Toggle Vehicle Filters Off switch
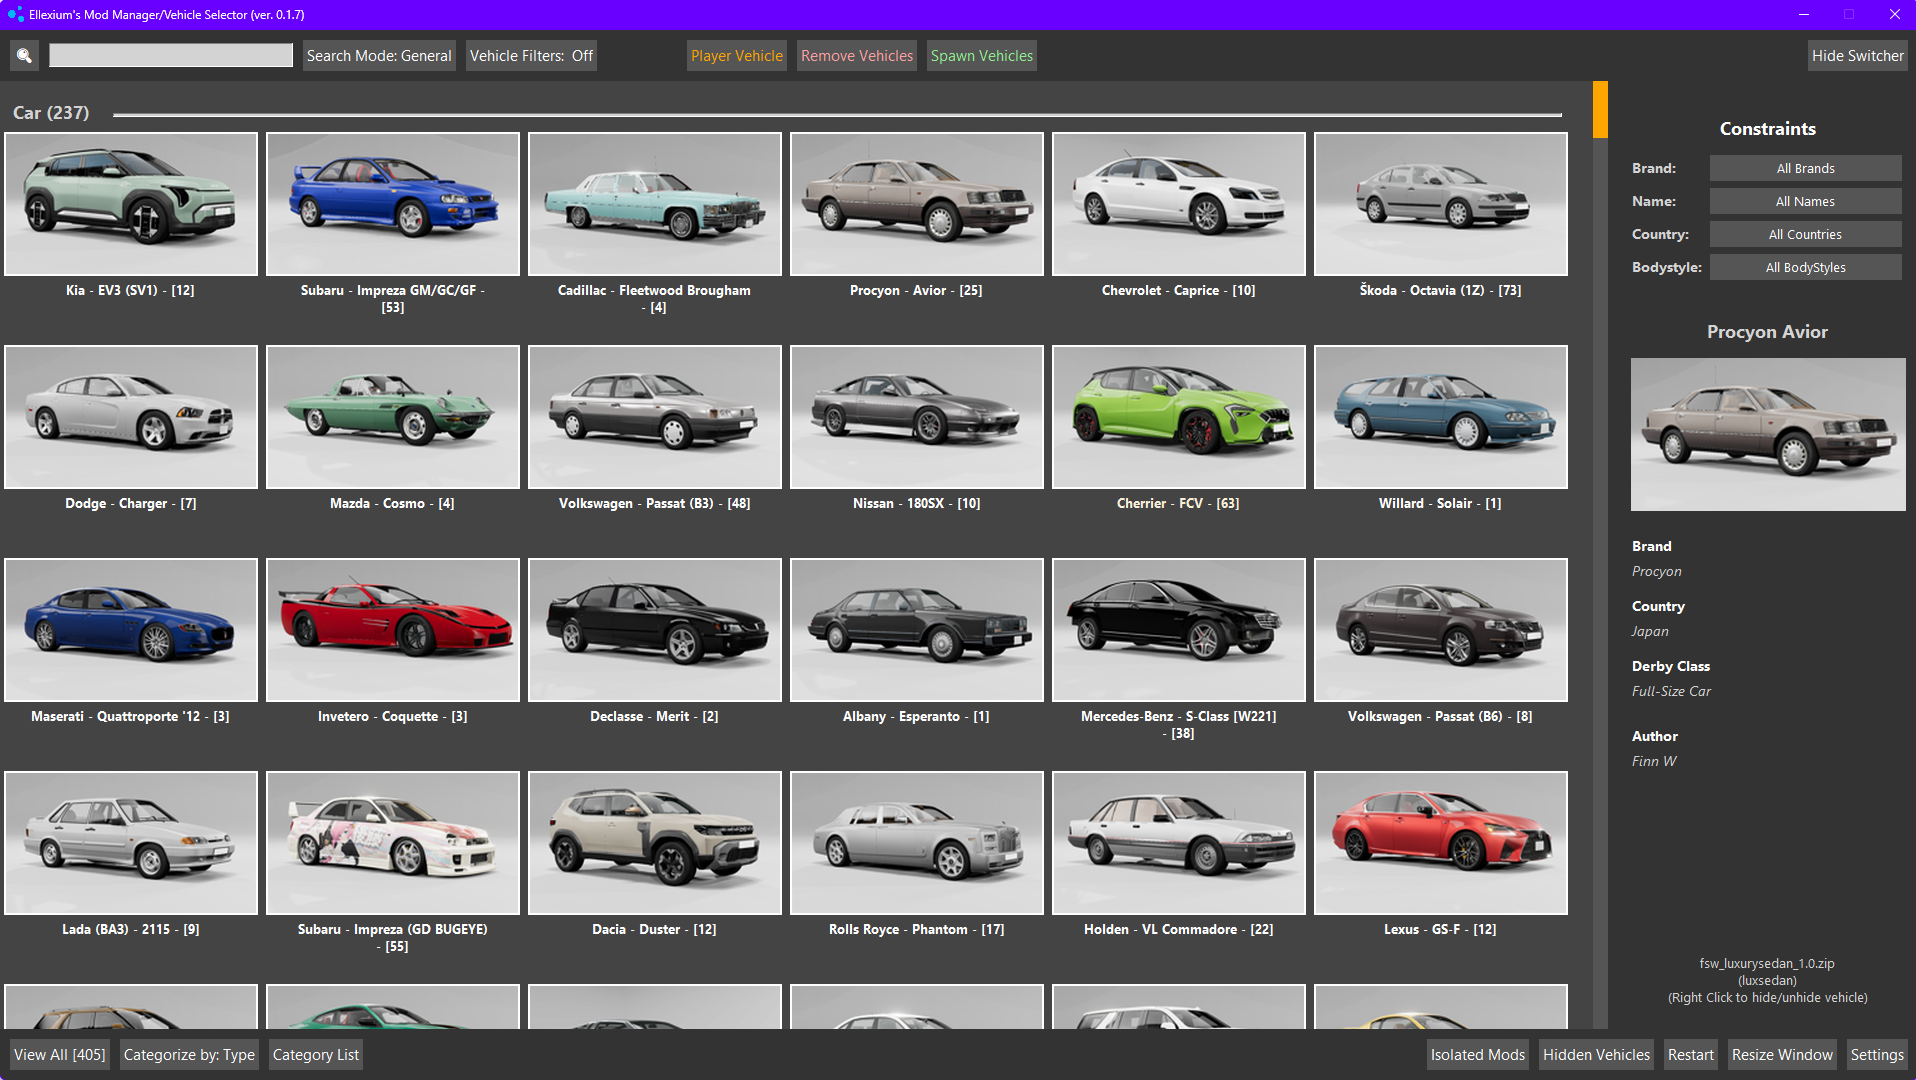Viewport: 1916px width, 1080px height. point(531,56)
